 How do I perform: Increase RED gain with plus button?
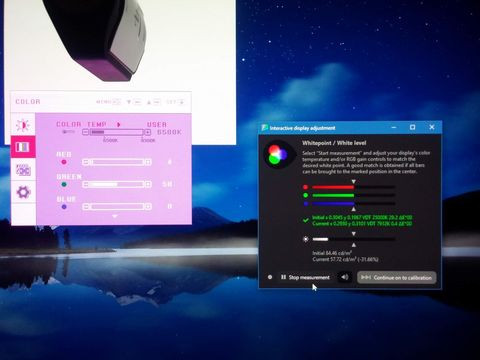pyautogui.click(x=148, y=162)
